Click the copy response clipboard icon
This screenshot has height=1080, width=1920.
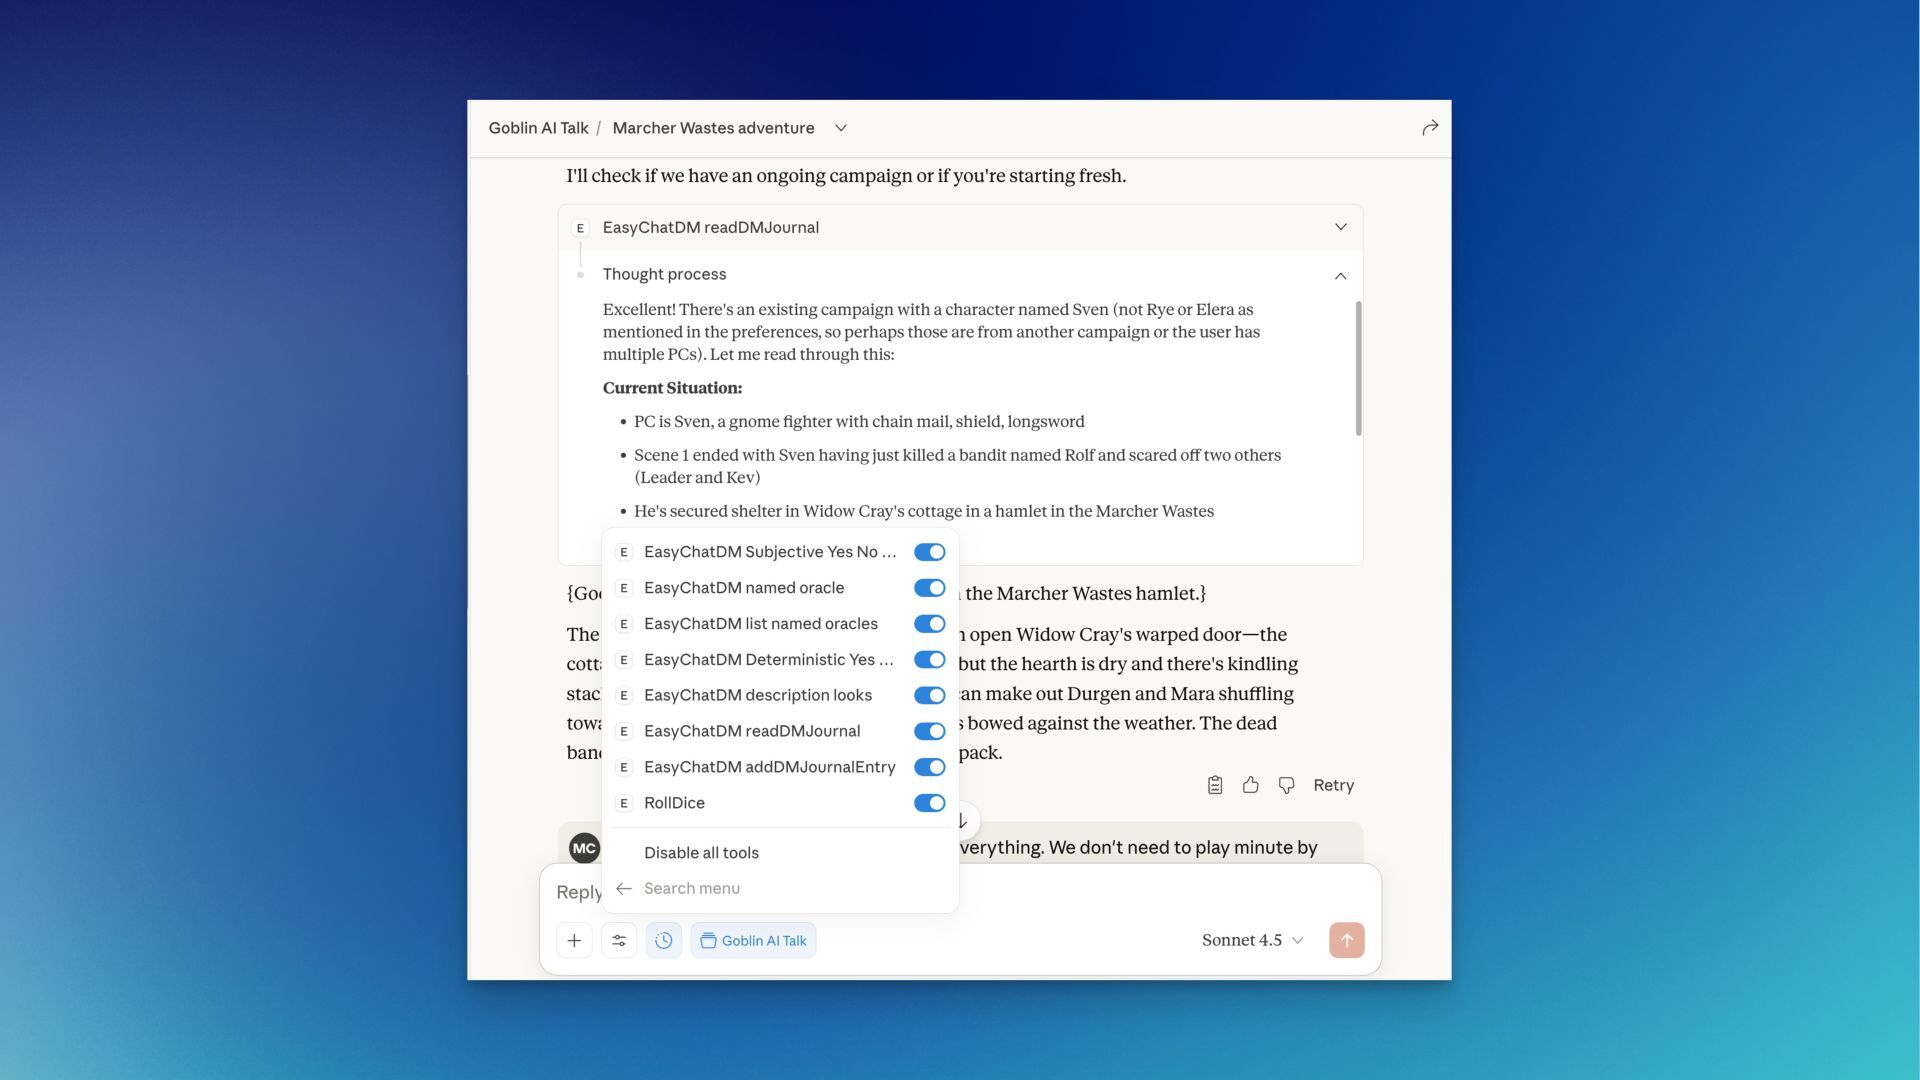tap(1214, 785)
